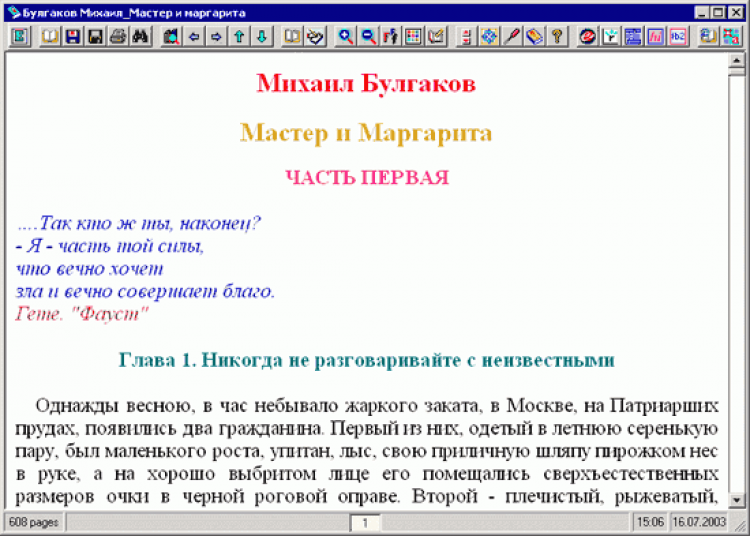
Task: Click the line 'зла и вечно совершает благо.'
Action: [145, 291]
